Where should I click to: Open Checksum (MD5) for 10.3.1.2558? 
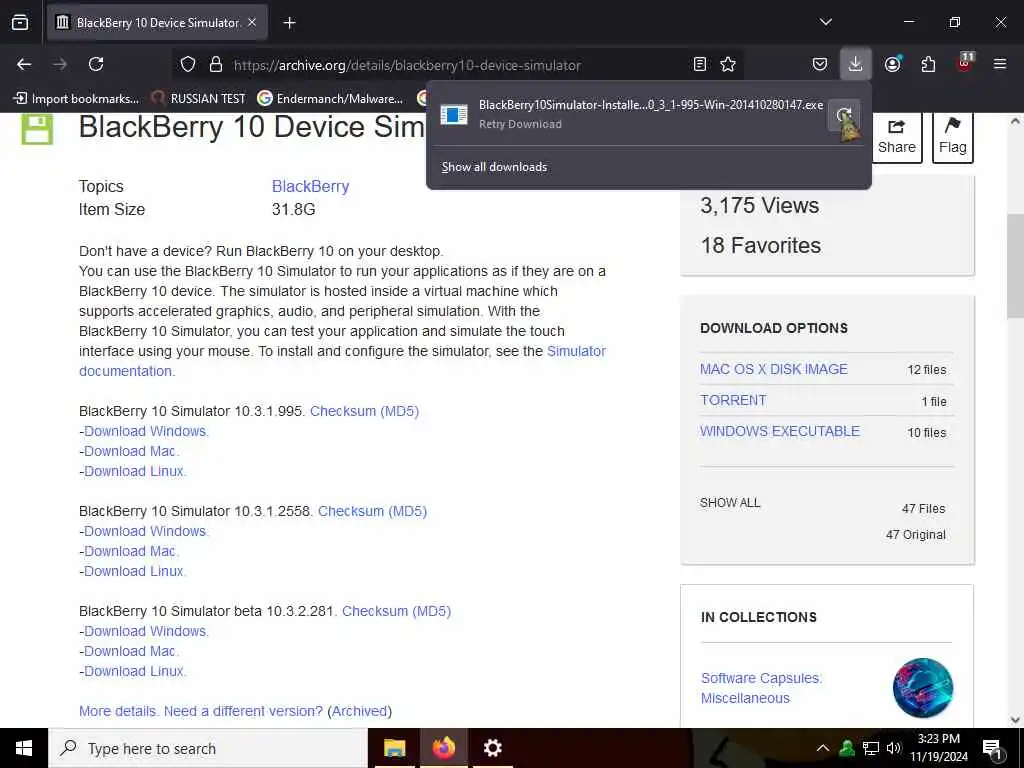click(372, 511)
